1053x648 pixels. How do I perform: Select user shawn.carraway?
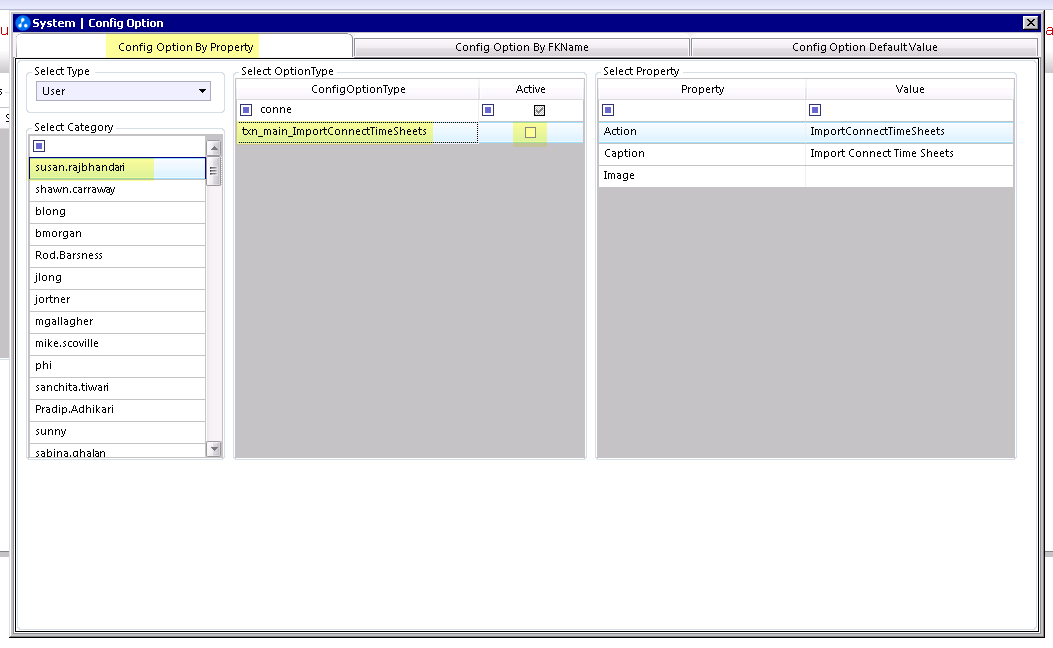[118, 189]
